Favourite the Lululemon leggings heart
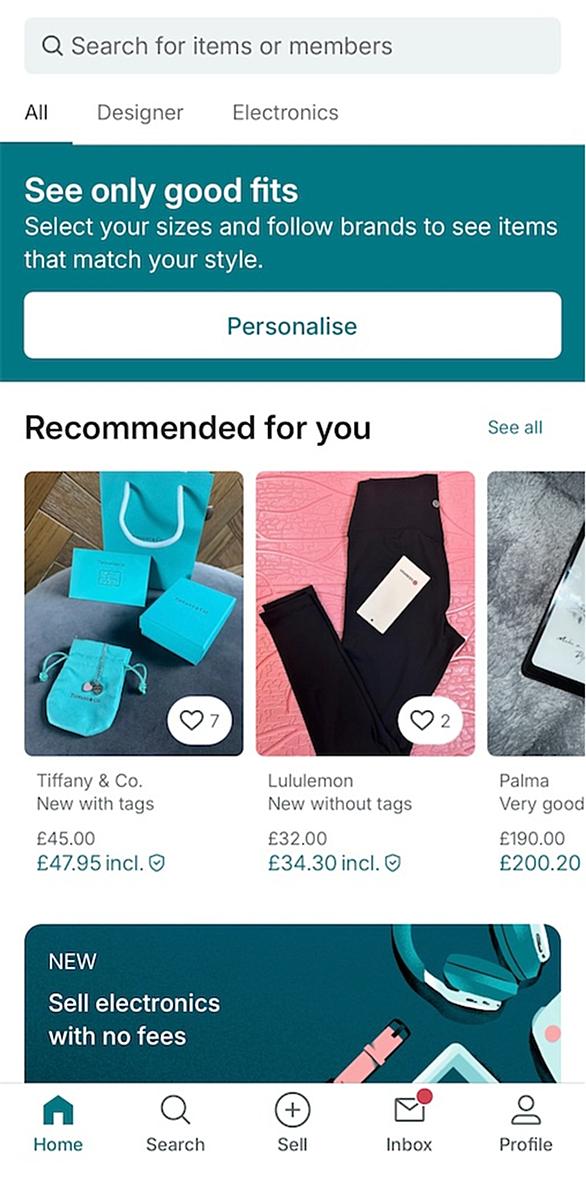Screen dimensions: 586x1181 pyautogui.click(x=431, y=721)
